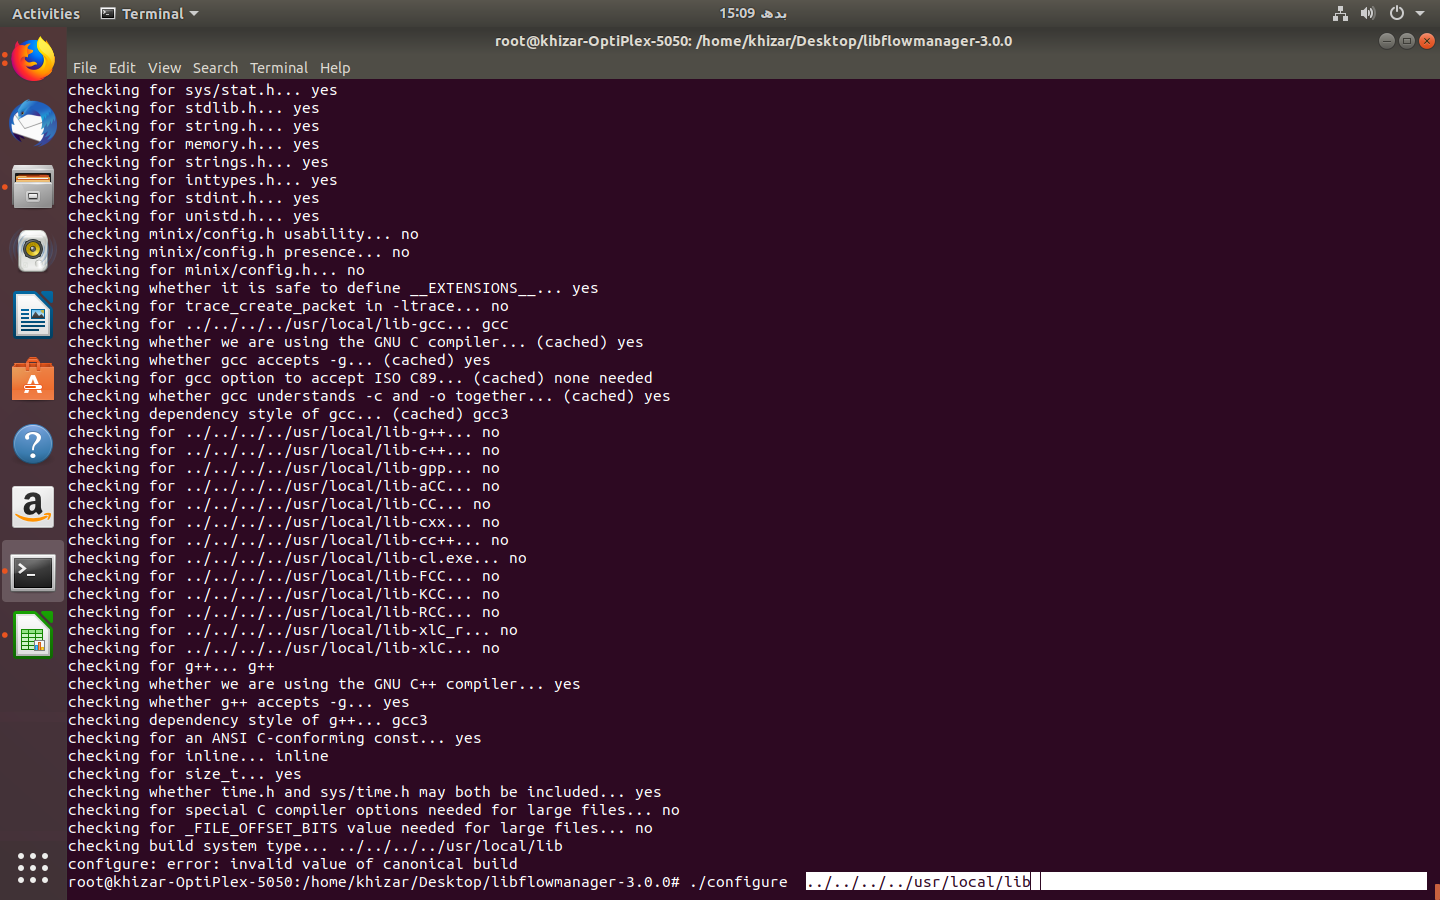The image size is (1440, 900).
Task: Show all applications with the grid icon
Action: (33, 869)
